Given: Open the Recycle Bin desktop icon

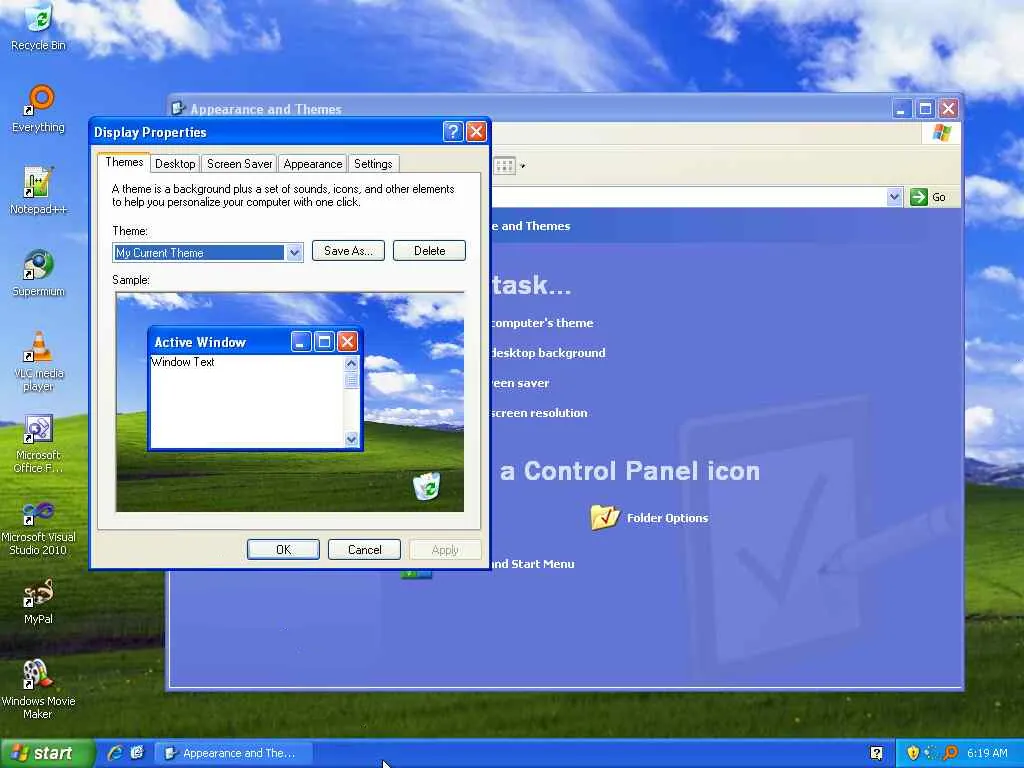Looking at the screenshot, I should pyautogui.click(x=39, y=26).
